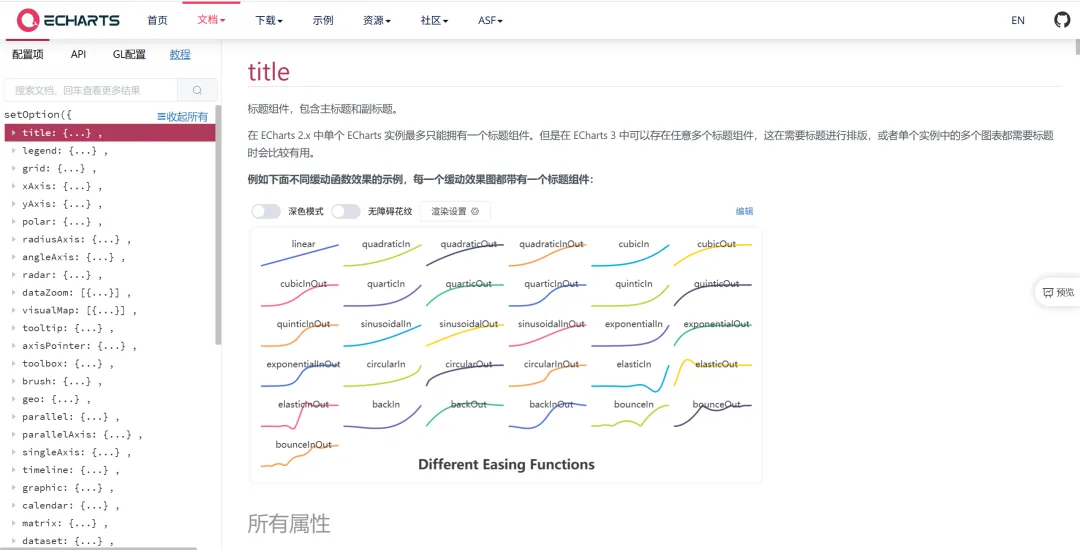The image size is (1080, 550).
Task: Switch language with EN link
Action: click(1018, 20)
